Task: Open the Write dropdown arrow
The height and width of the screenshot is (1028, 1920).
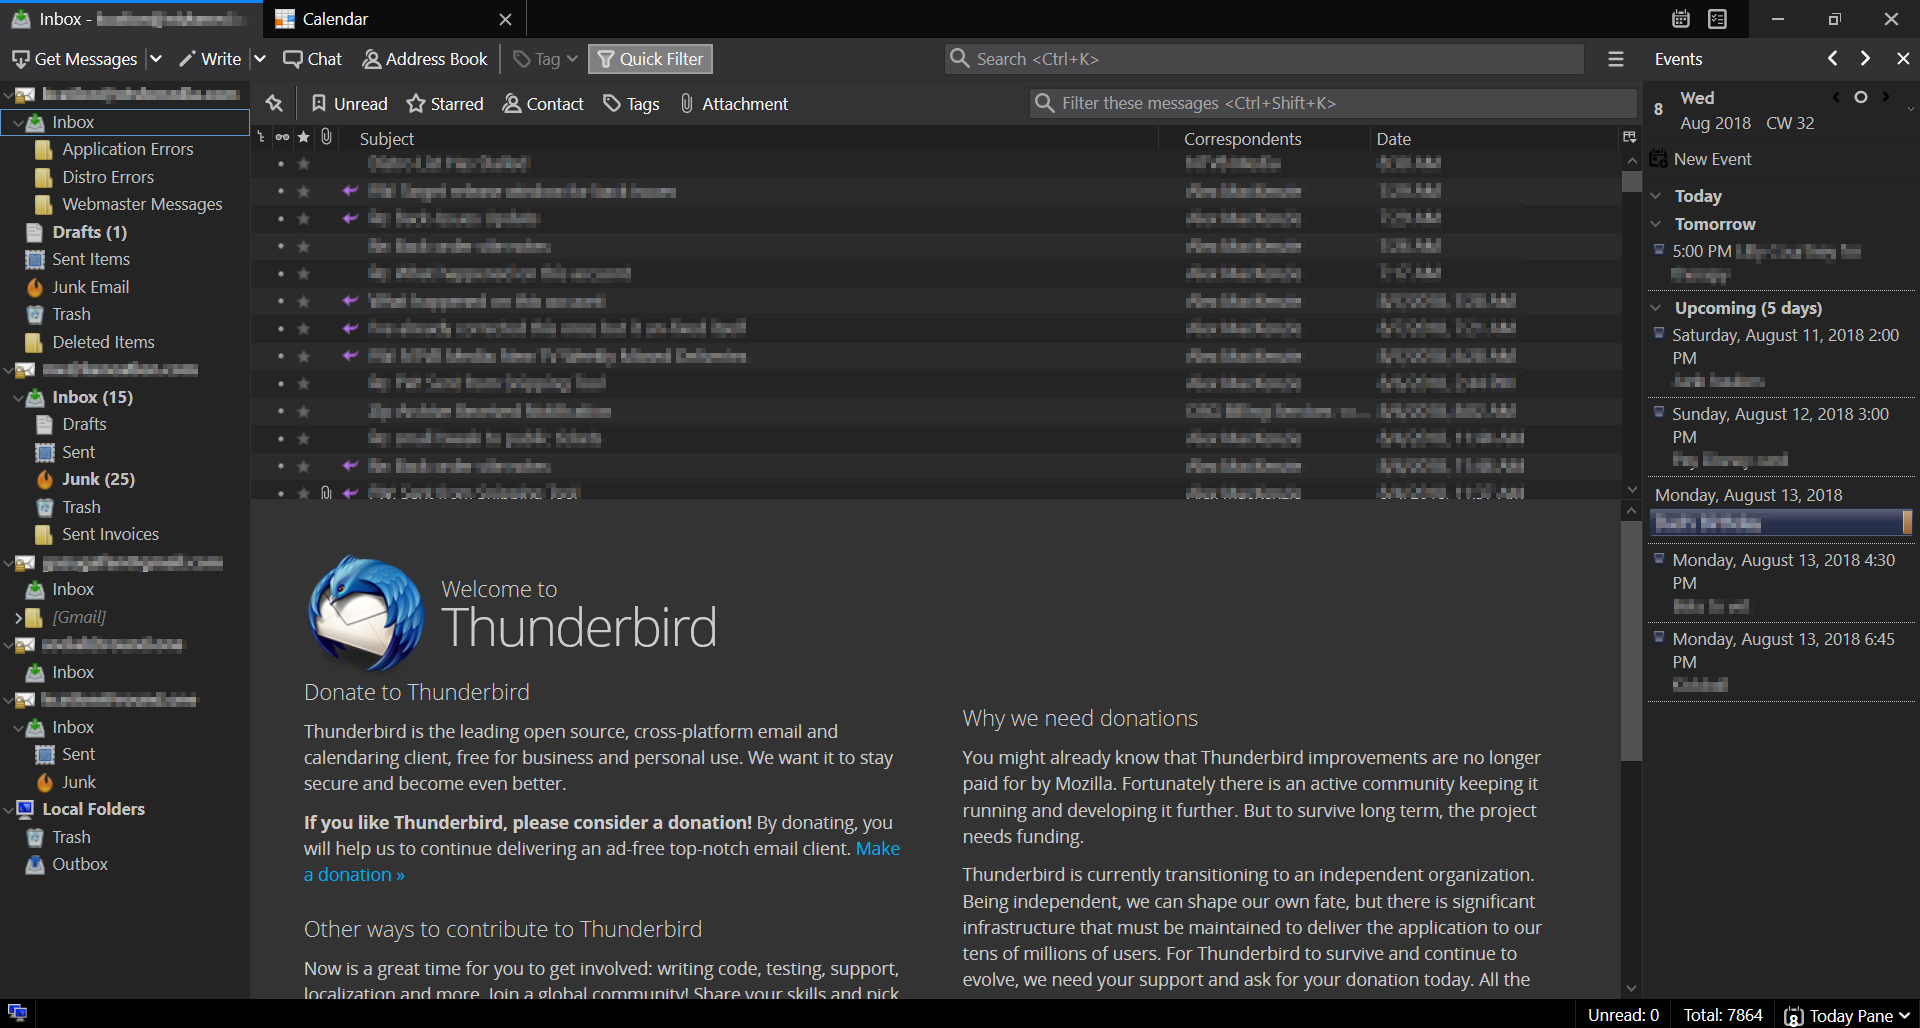Action: [259, 59]
